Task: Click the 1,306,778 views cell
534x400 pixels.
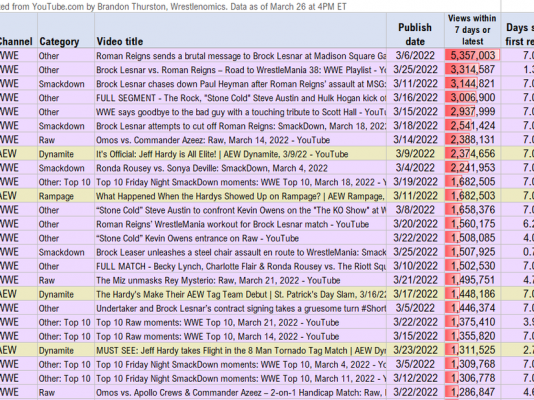Action: click(472, 378)
